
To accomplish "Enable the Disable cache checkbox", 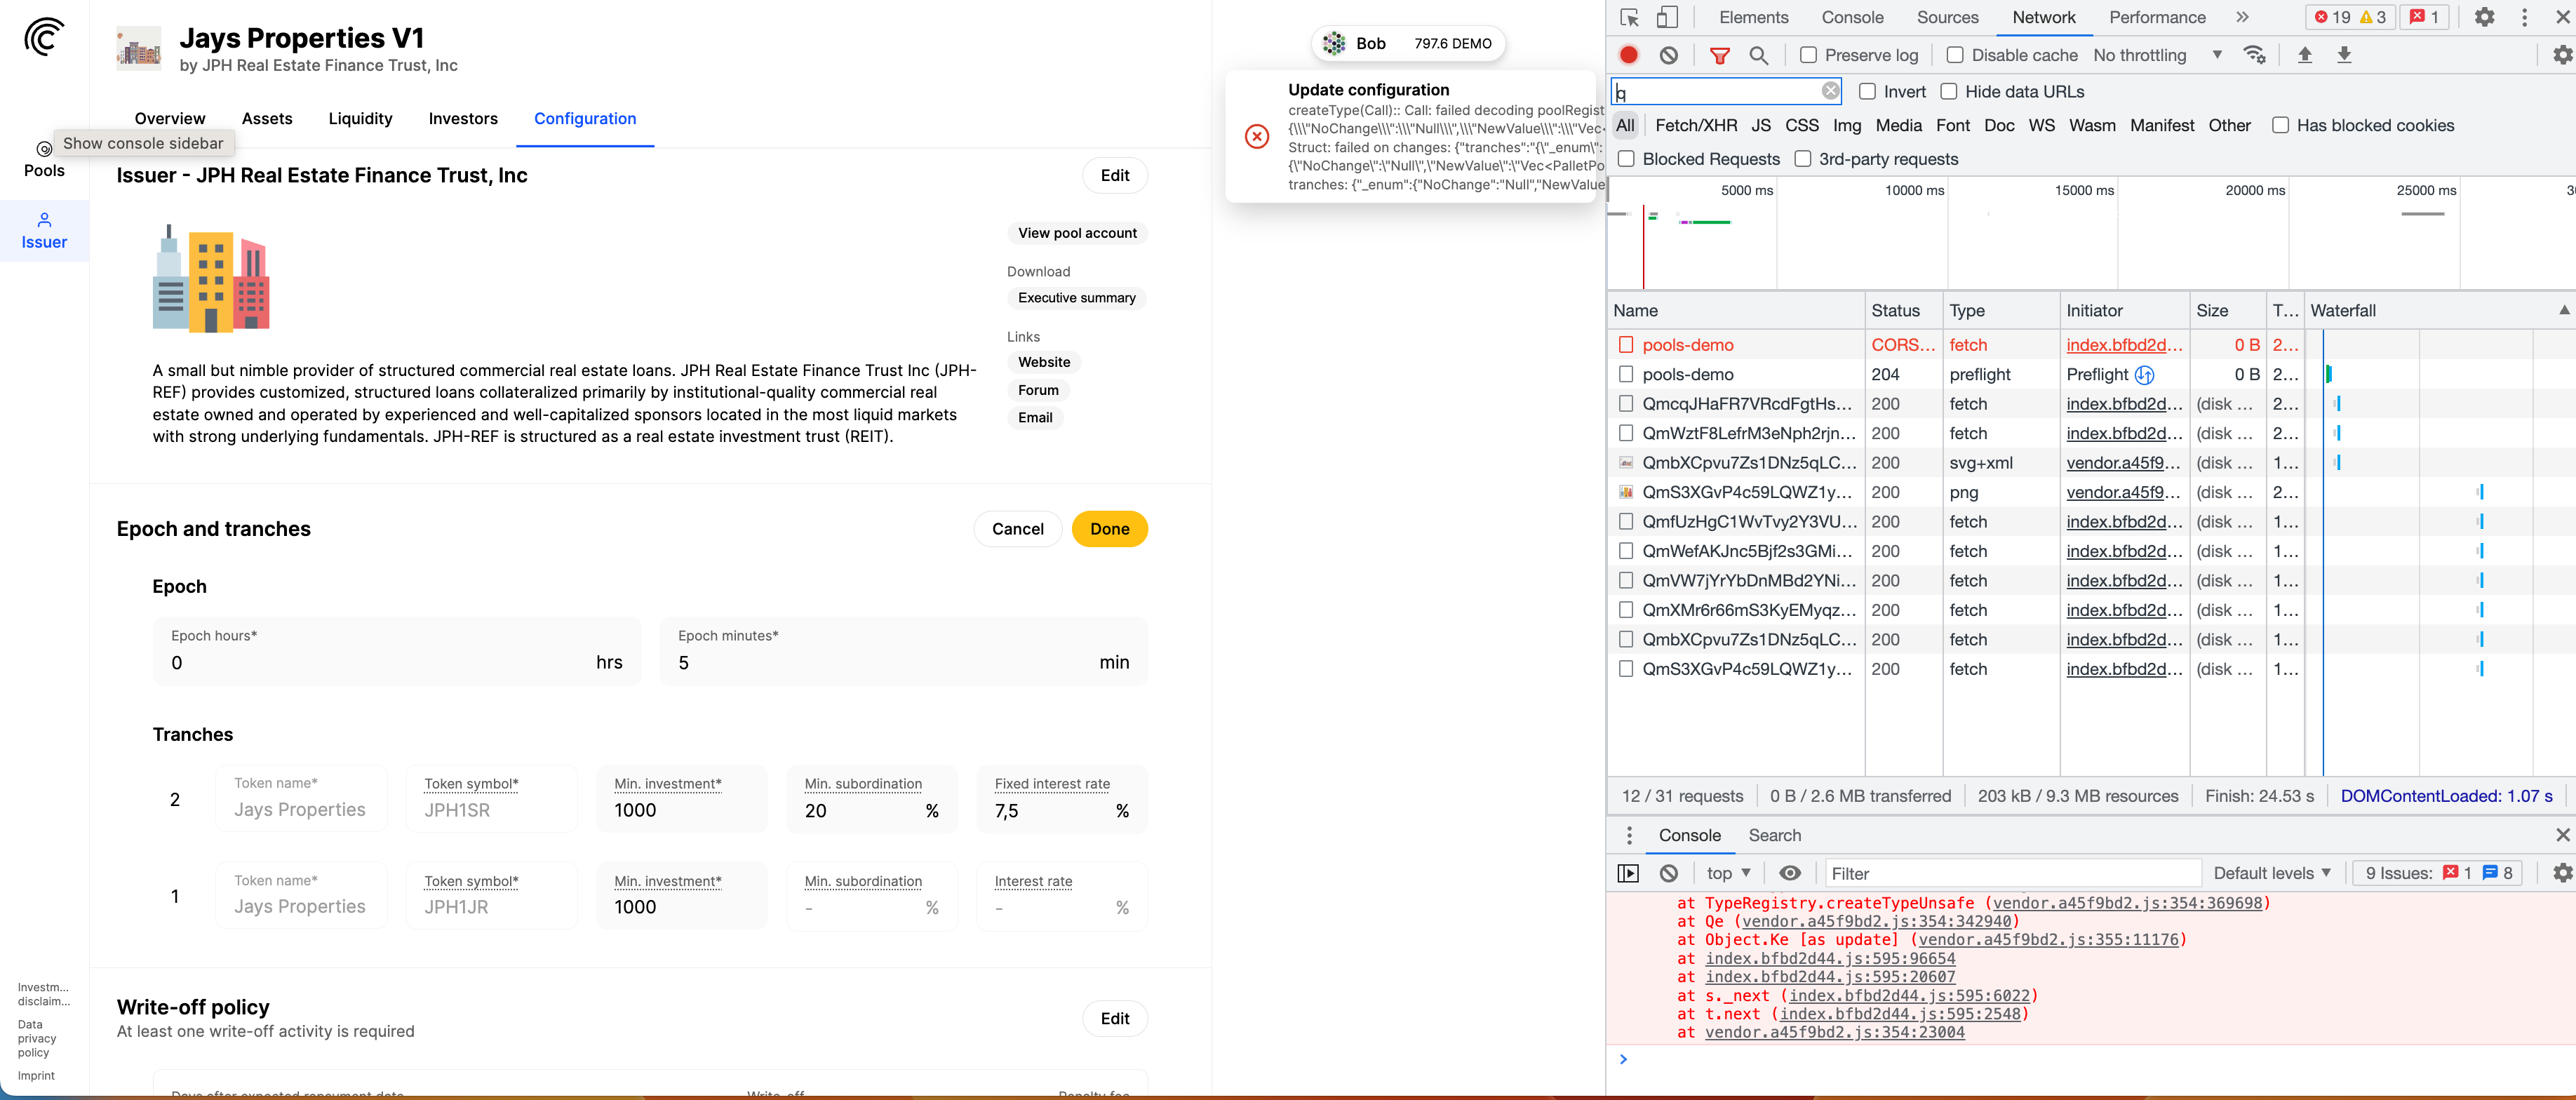I will tap(1955, 55).
